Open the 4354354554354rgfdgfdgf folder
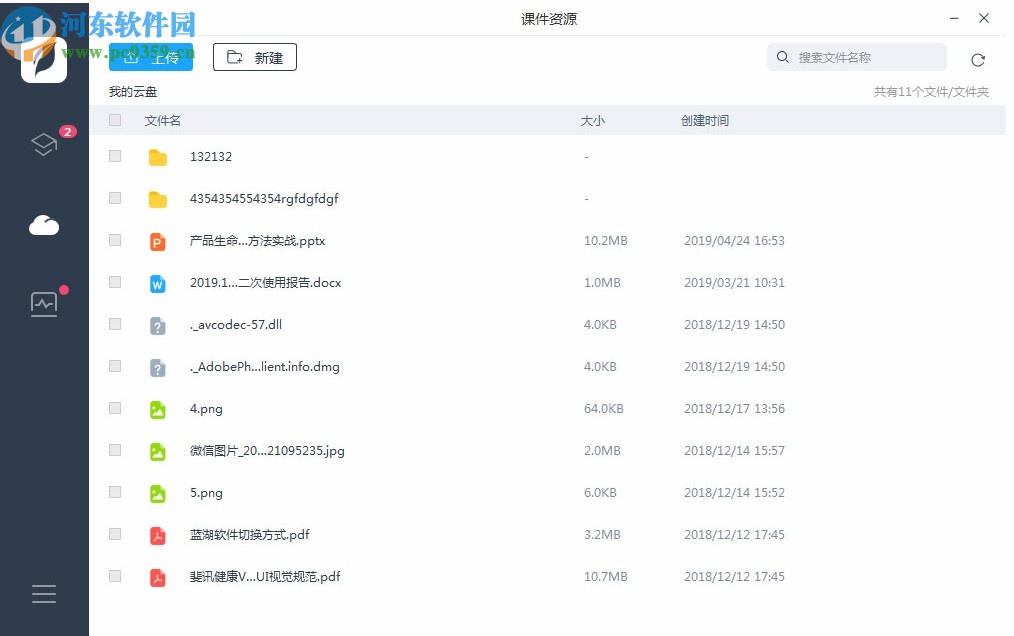Image resolution: width=1014 pixels, height=636 pixels. (x=264, y=199)
